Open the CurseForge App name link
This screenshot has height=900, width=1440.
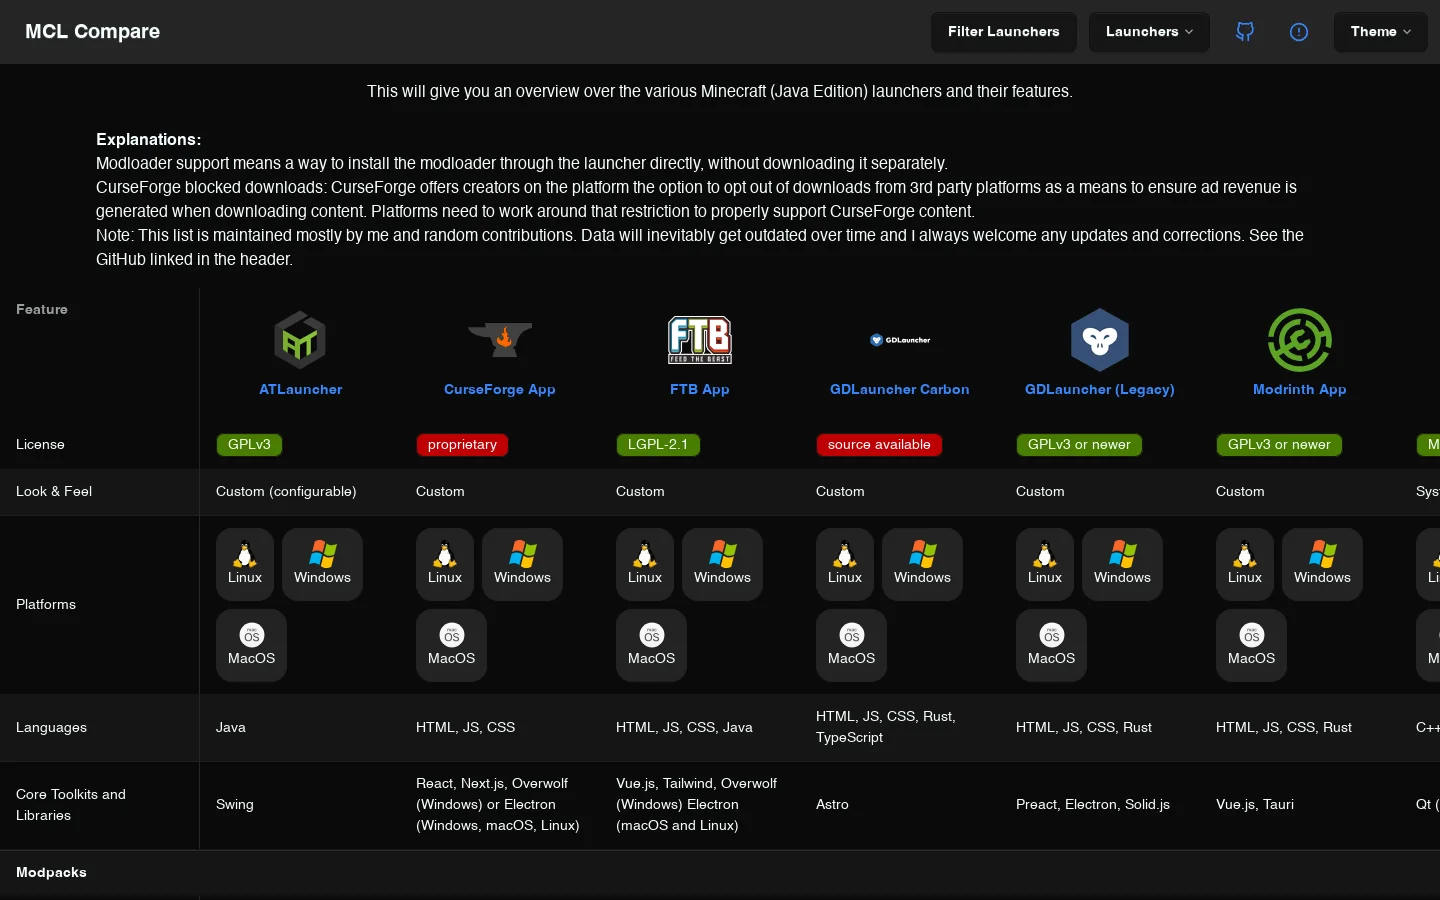pos(500,389)
